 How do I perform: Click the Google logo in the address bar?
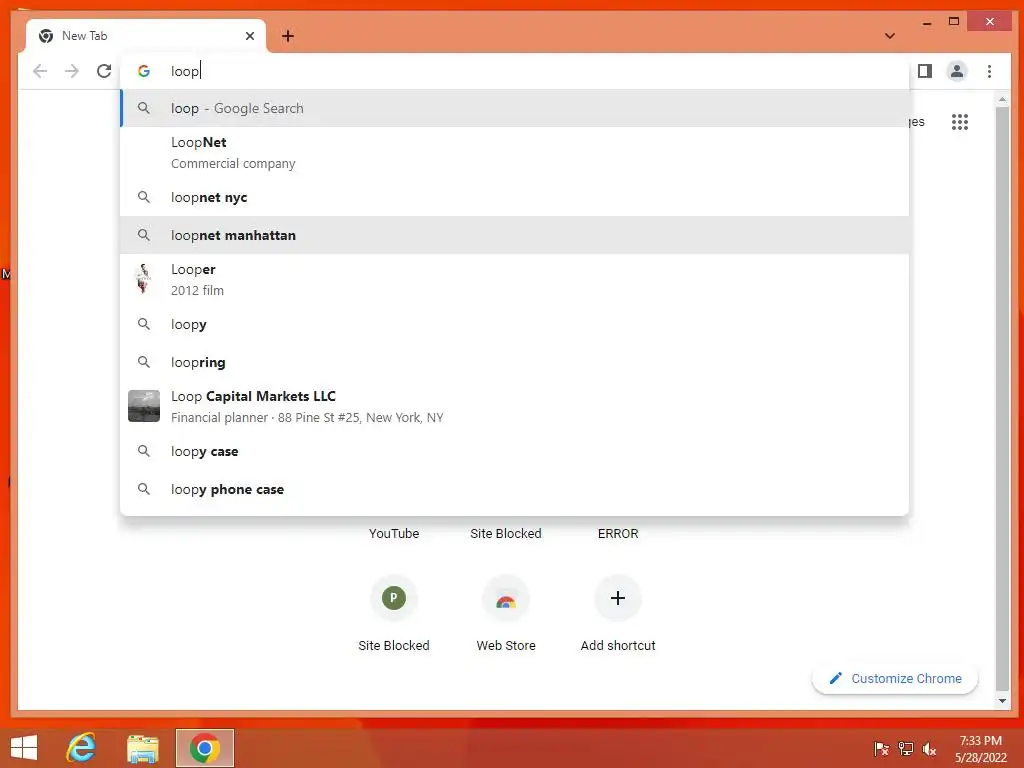(x=144, y=71)
